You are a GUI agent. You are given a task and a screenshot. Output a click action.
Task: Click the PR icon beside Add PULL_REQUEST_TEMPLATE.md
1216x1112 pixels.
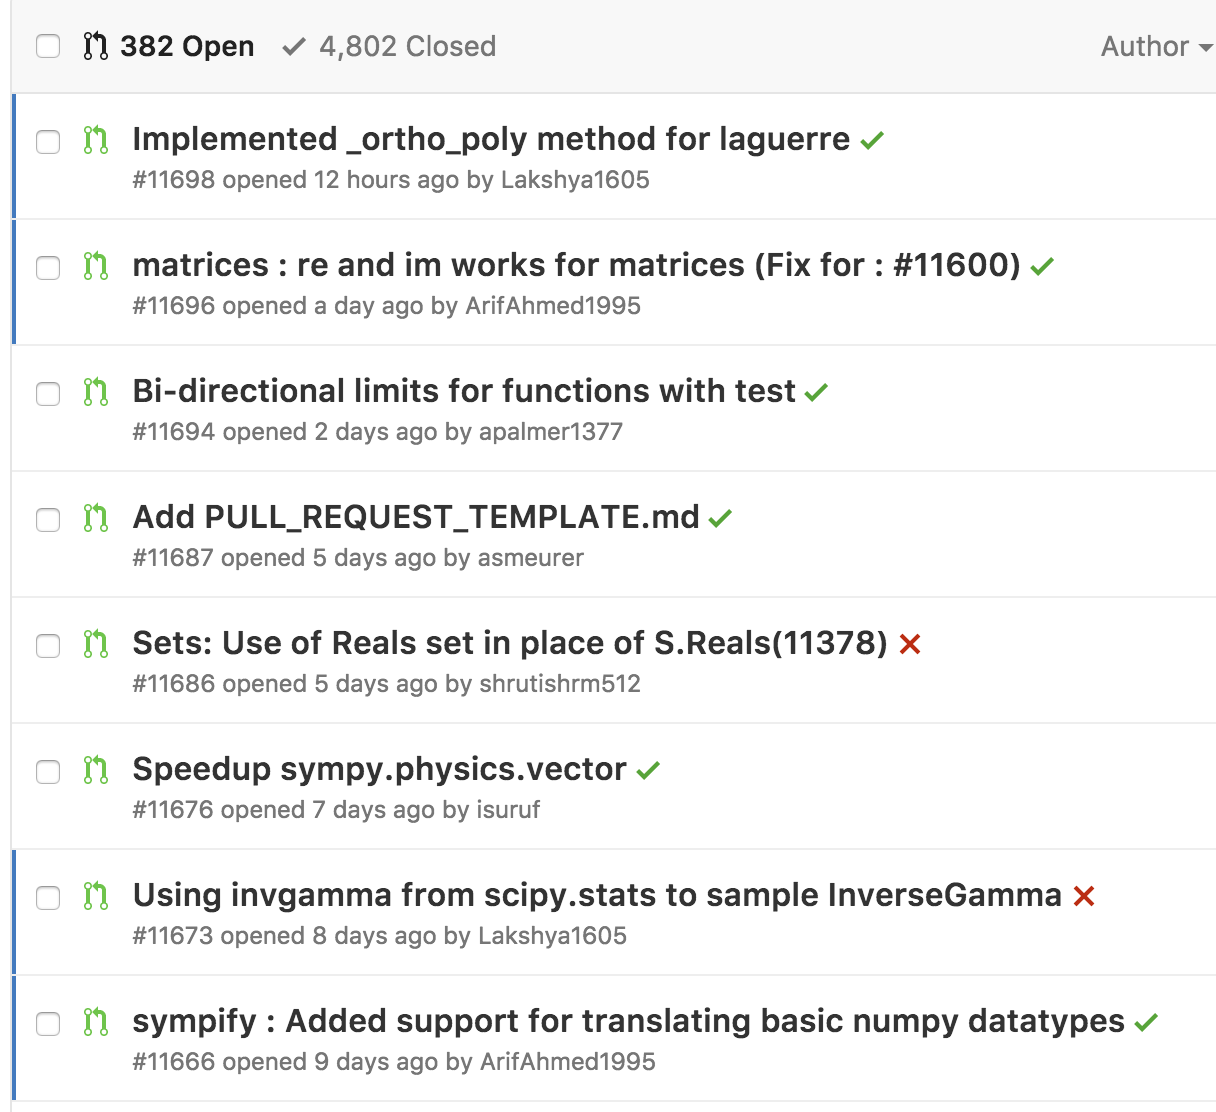96,519
